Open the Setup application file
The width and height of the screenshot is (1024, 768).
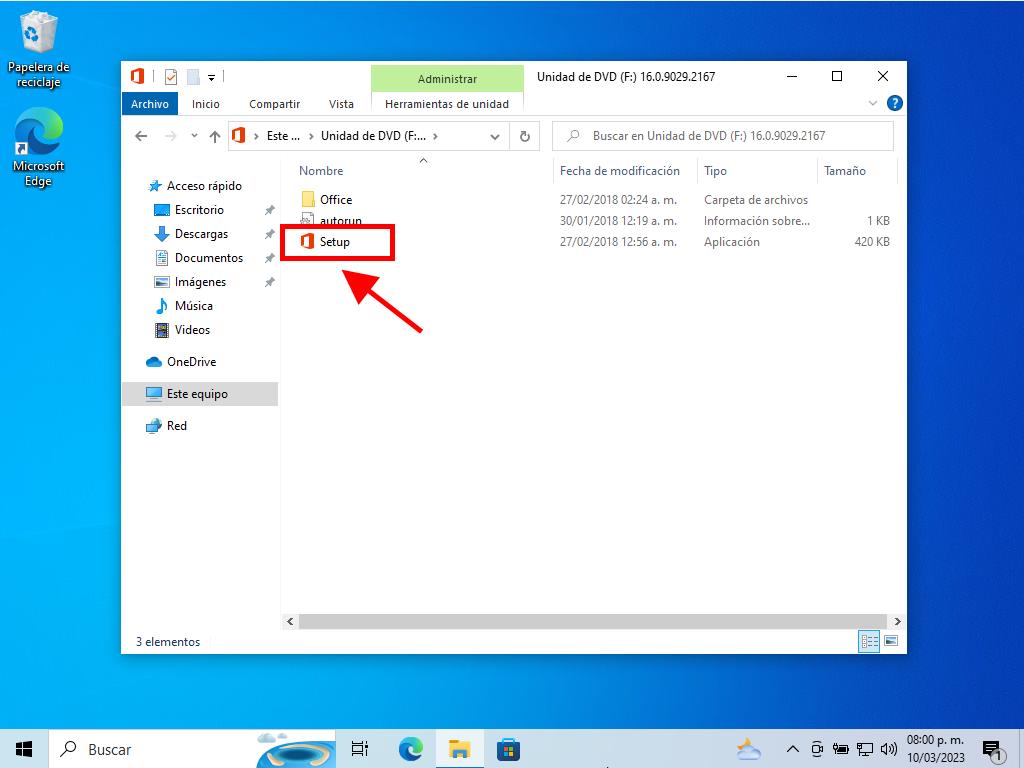[x=335, y=242]
